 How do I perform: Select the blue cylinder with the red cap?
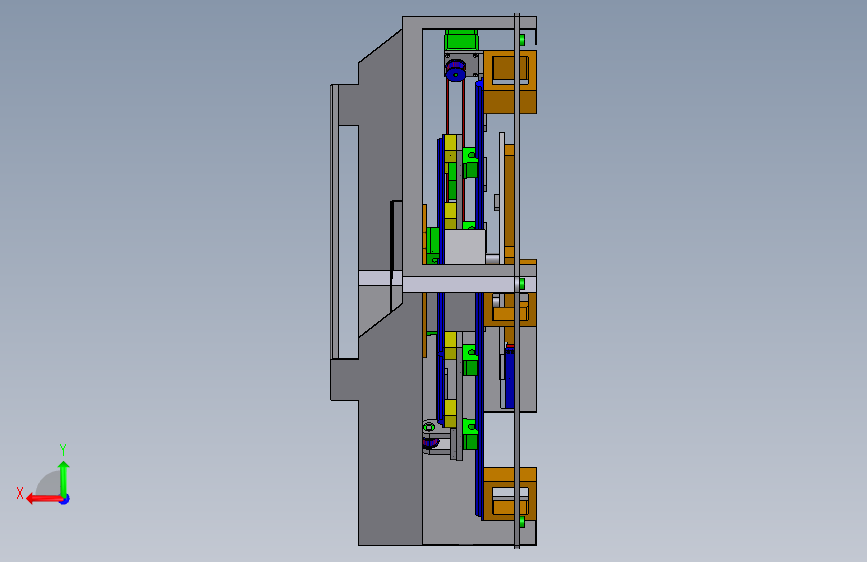coord(509,376)
